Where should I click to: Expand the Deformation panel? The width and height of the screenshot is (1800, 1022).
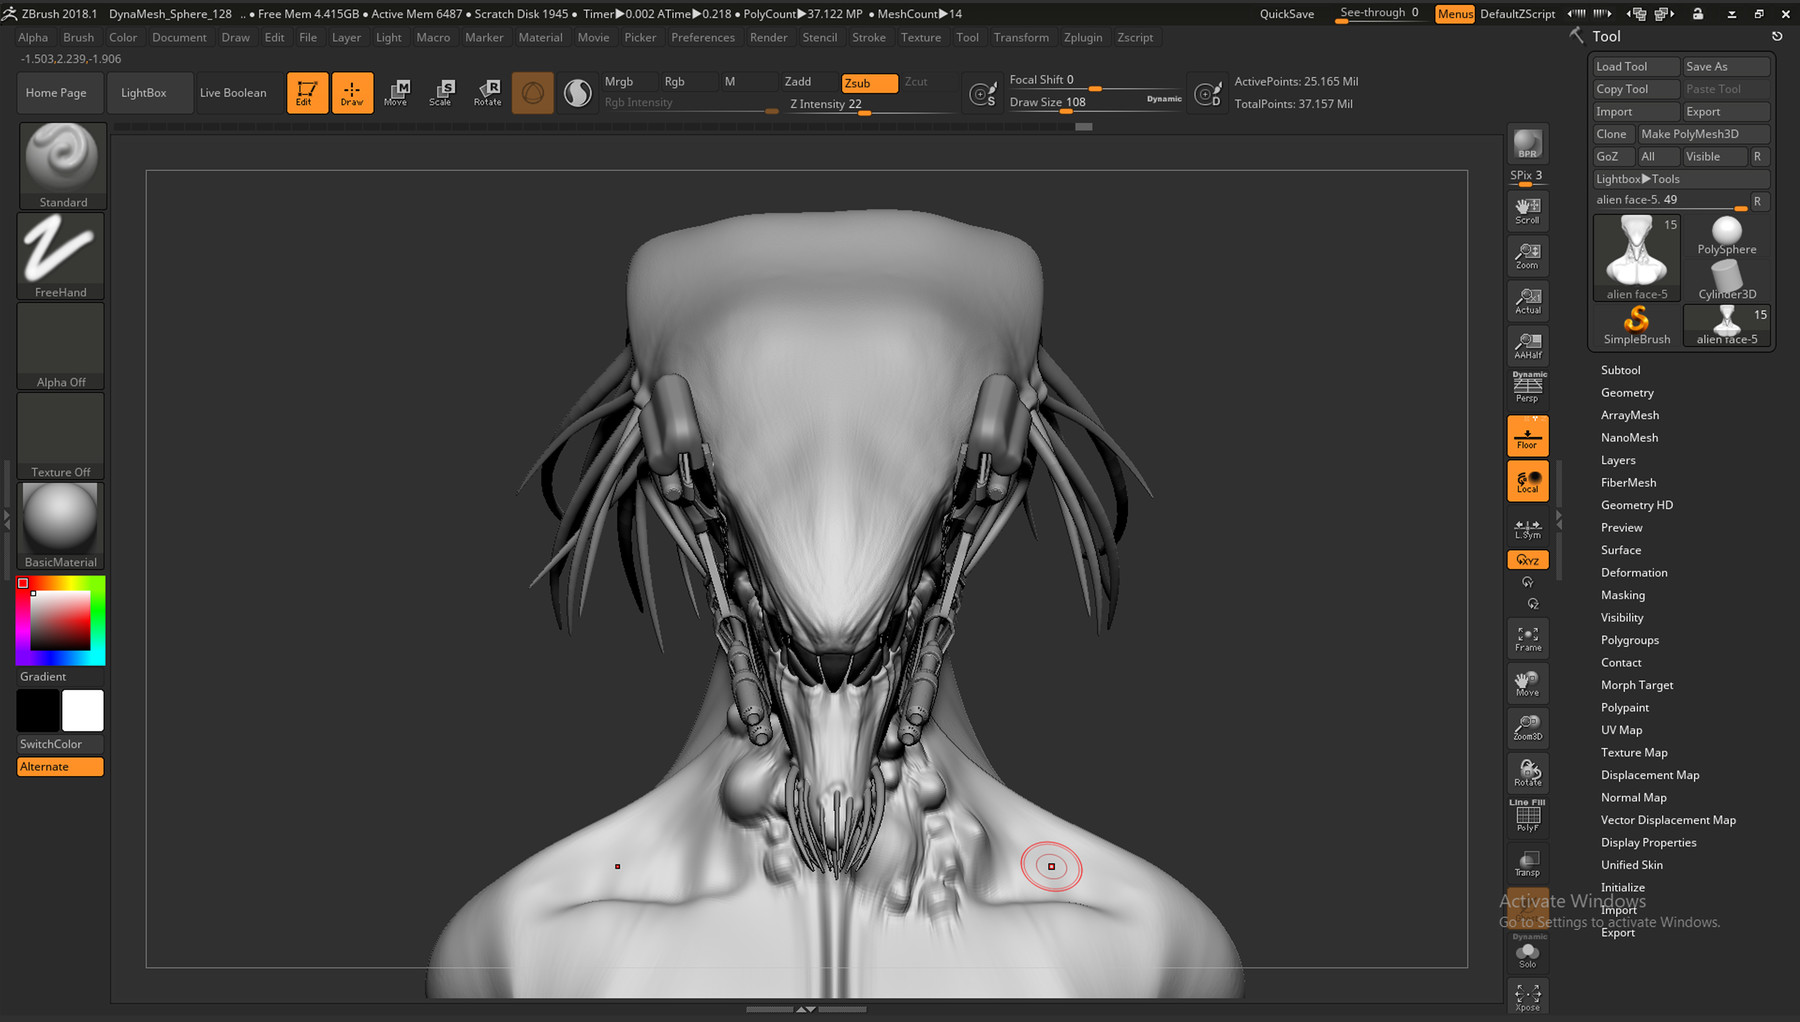click(x=1634, y=572)
